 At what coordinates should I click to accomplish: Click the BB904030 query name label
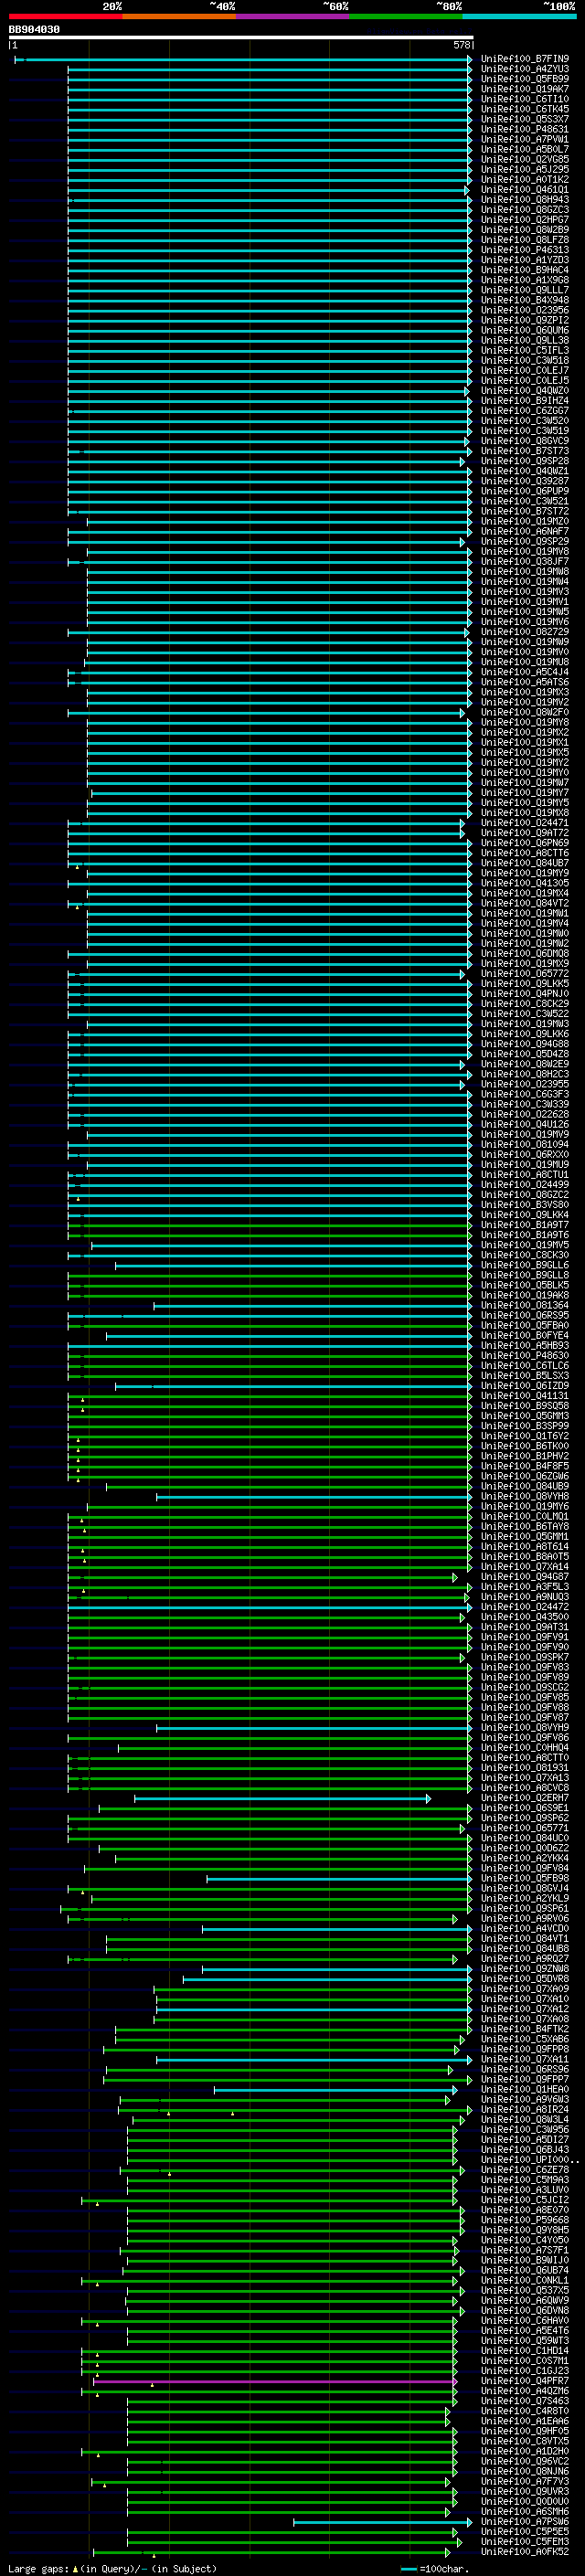tap(34, 29)
